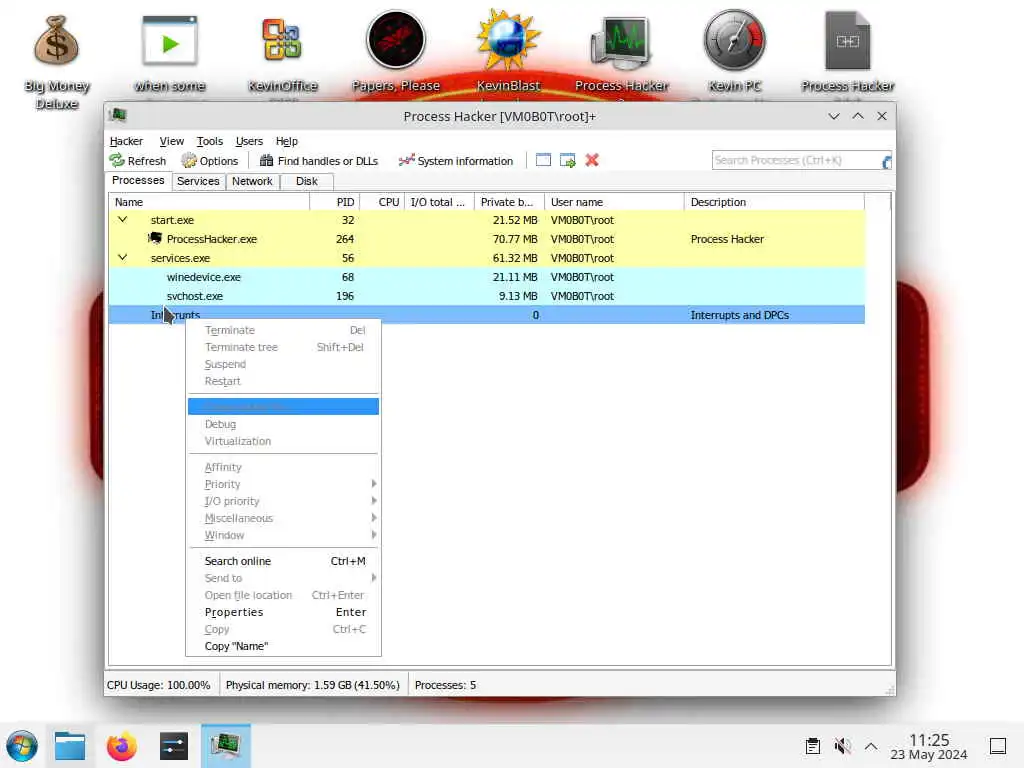Click the find window toolbar icon
The image size is (1024, 768).
(543, 160)
